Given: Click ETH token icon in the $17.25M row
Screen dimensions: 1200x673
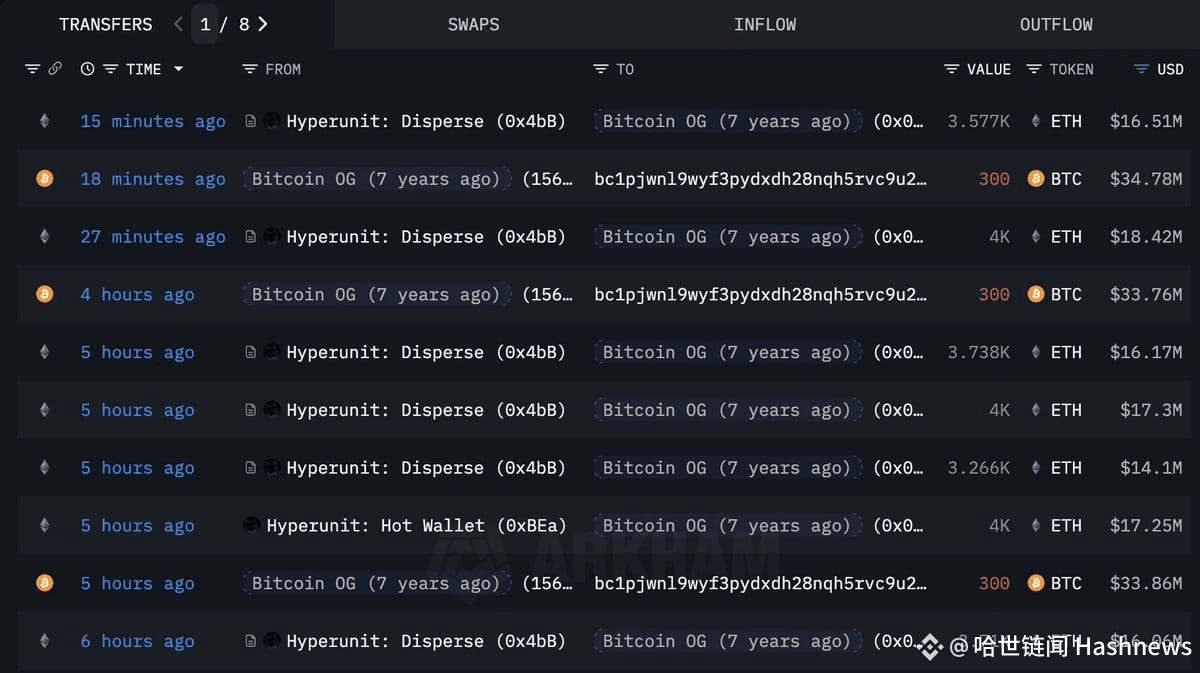Looking at the screenshot, I should (x=1036, y=525).
